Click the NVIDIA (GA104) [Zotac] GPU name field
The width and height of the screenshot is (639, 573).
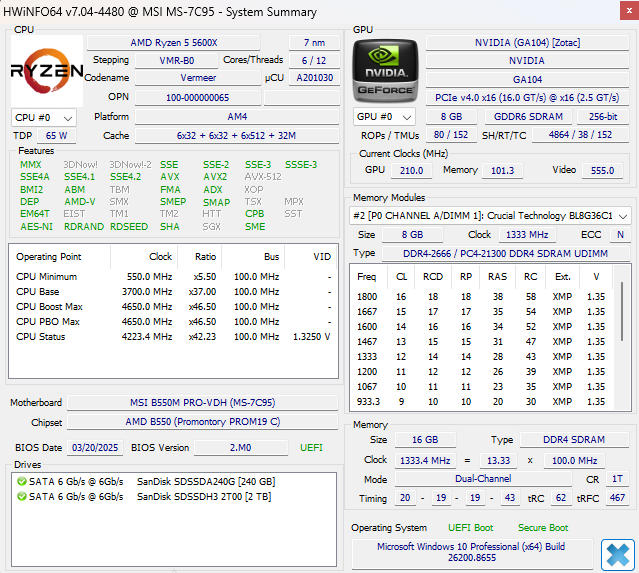[527, 43]
